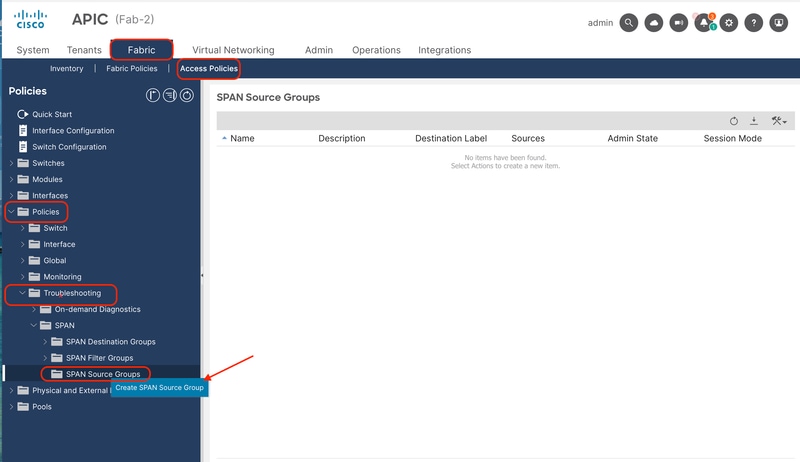Click the sidebar collapse handle

pos(202,275)
